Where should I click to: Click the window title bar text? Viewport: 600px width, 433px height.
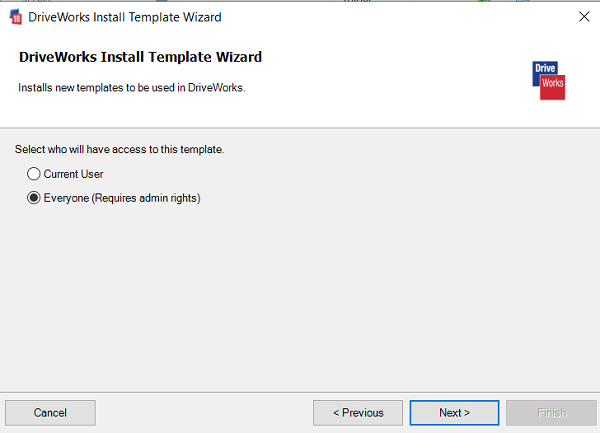point(125,17)
